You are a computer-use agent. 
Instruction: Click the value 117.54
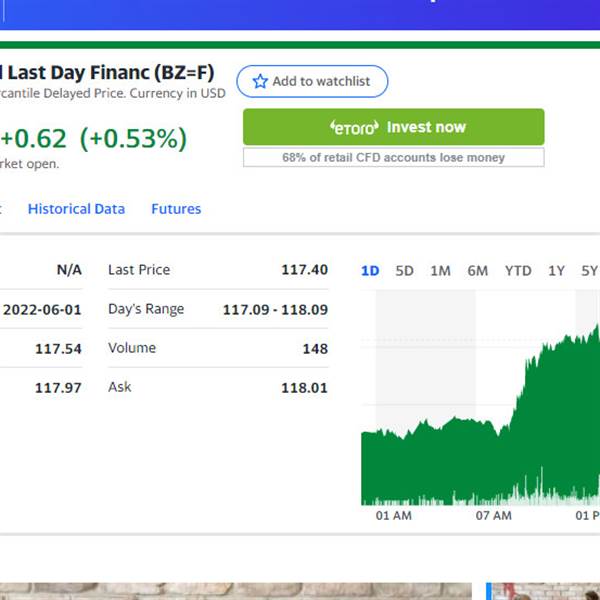[58, 349]
